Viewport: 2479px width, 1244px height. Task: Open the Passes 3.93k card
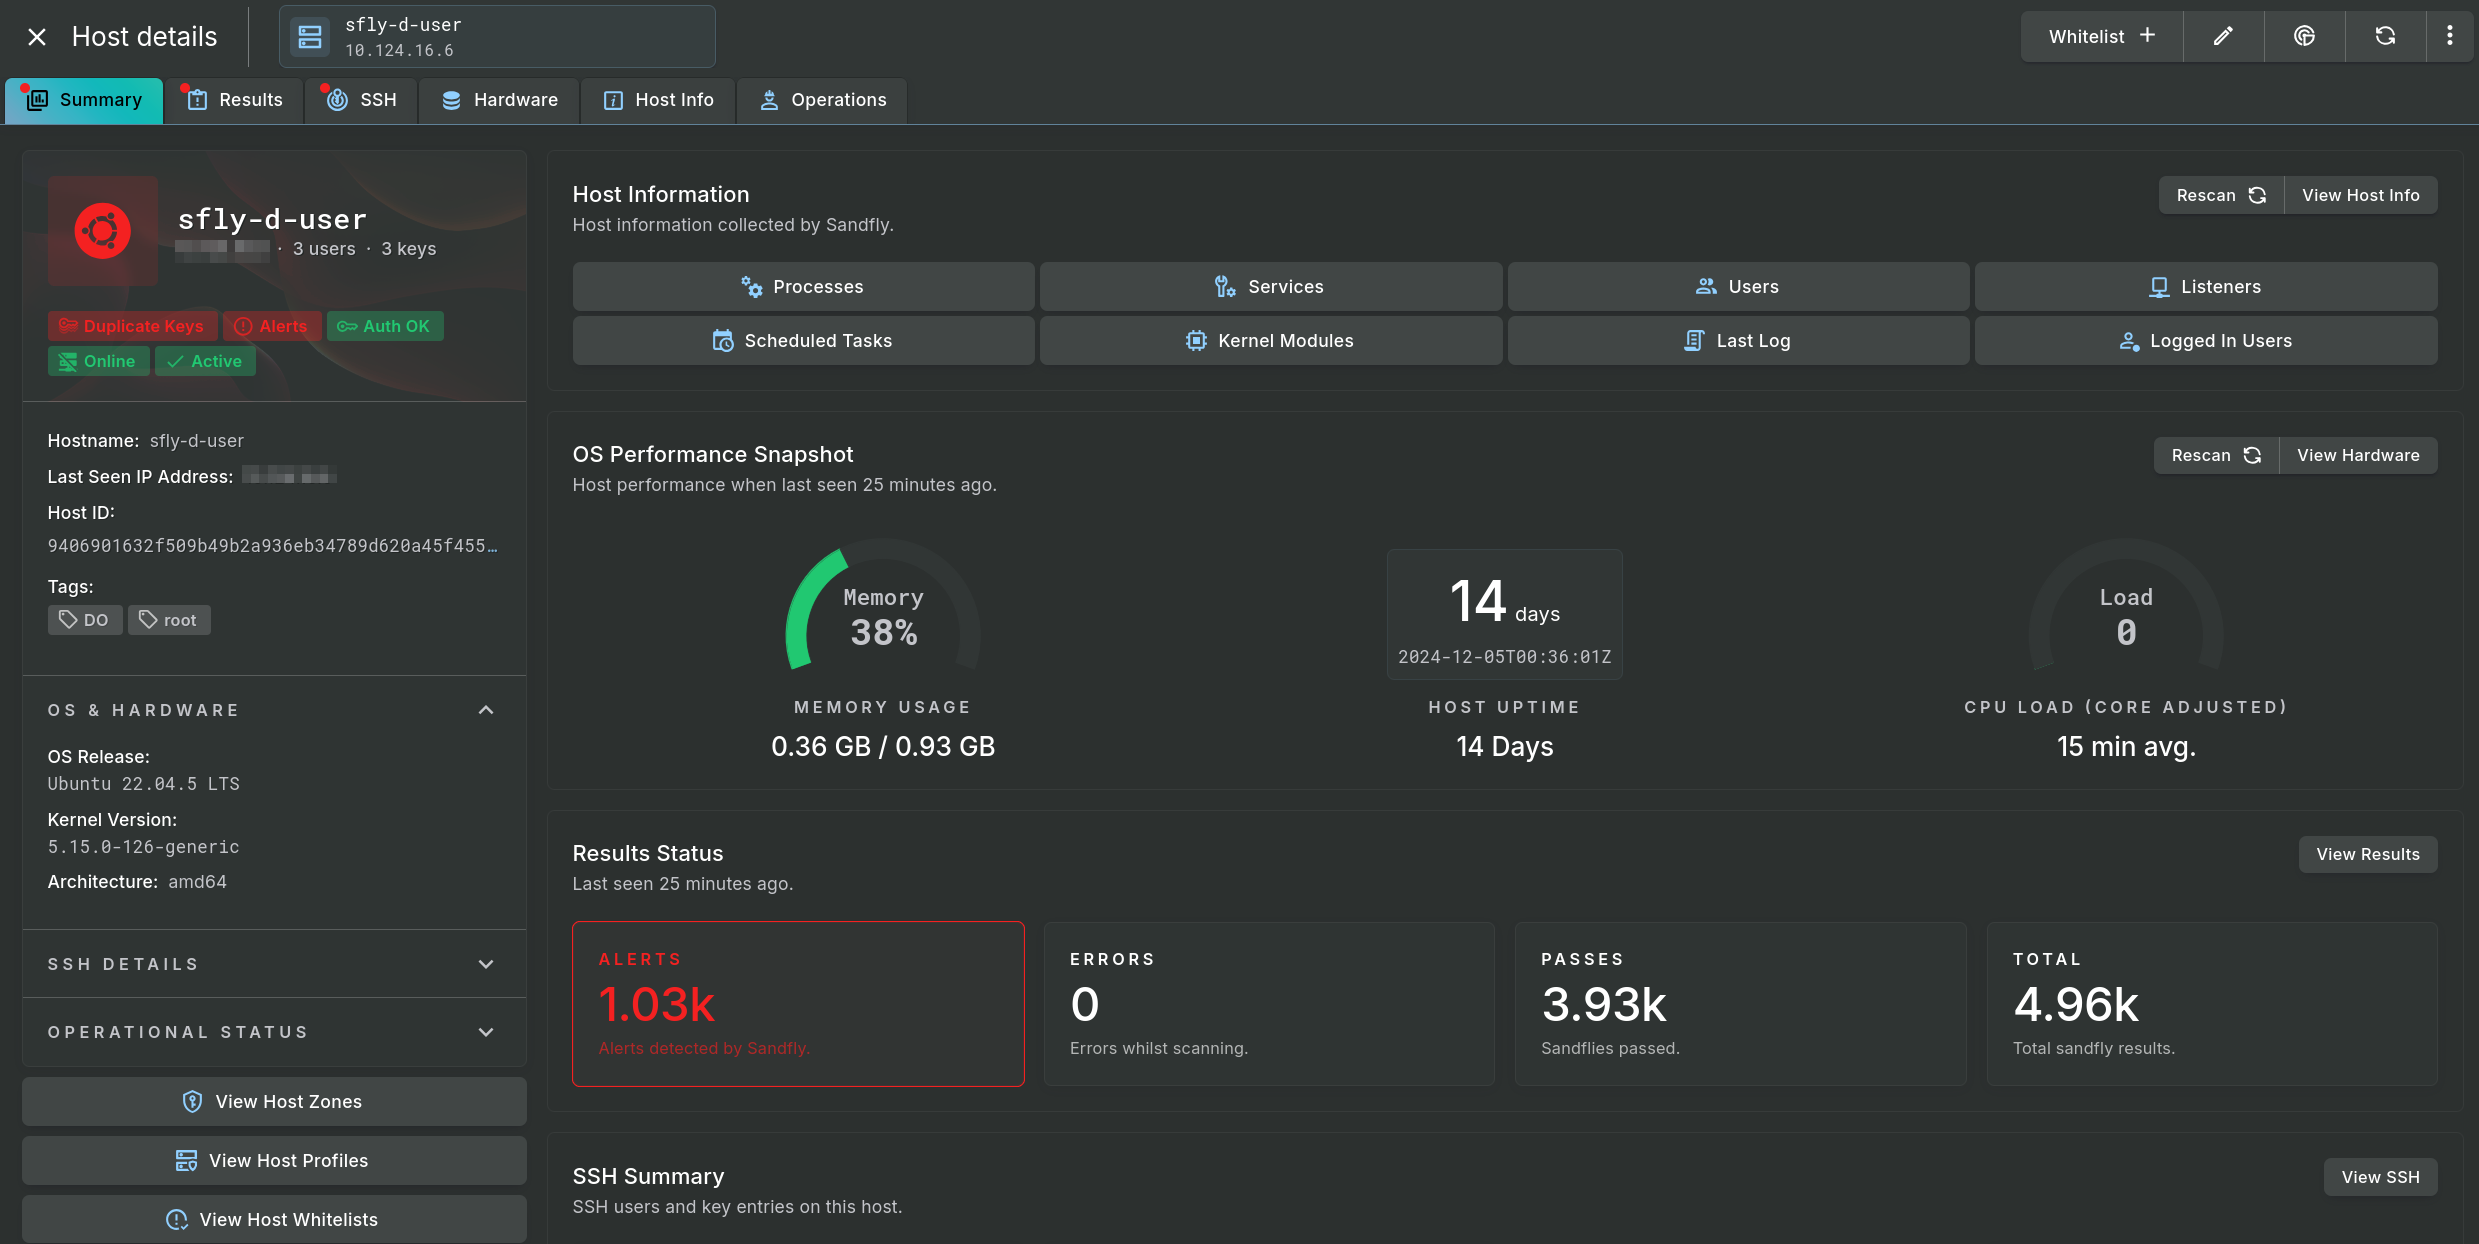coord(1740,1004)
